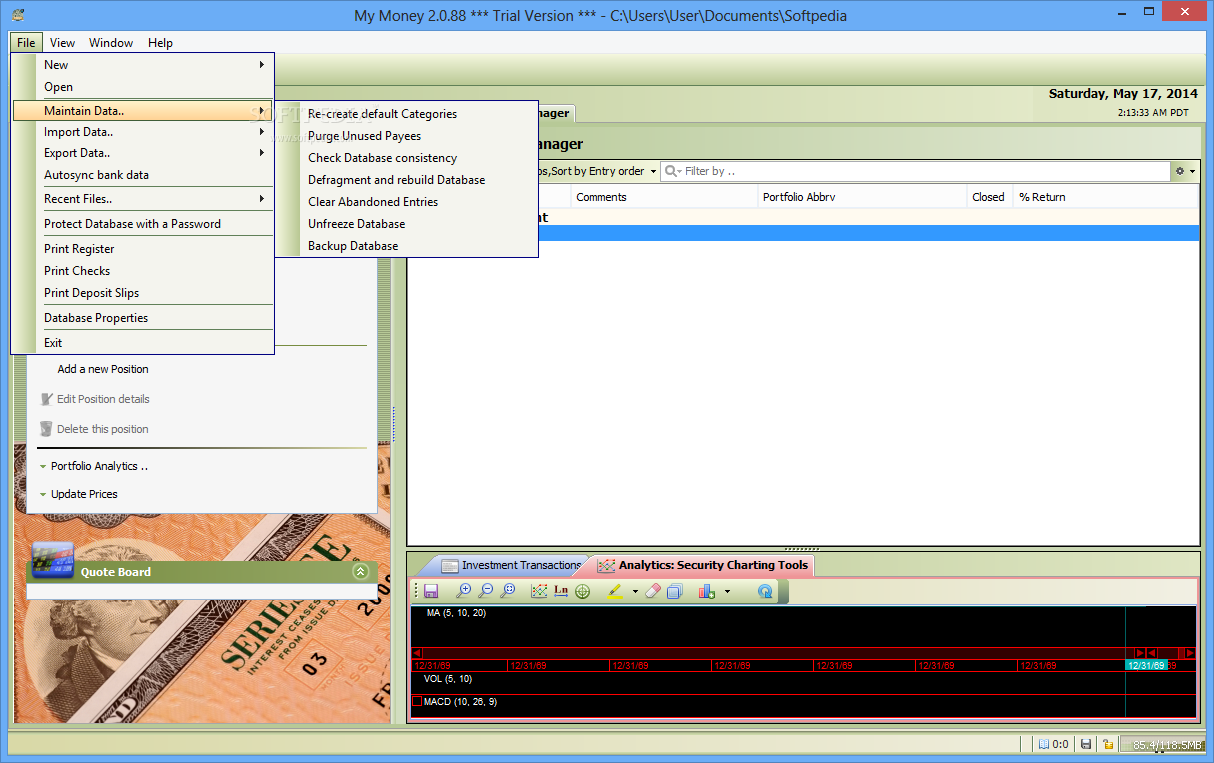
Task: Click the Investment Transactions tab icon
Action: [x=450, y=566]
